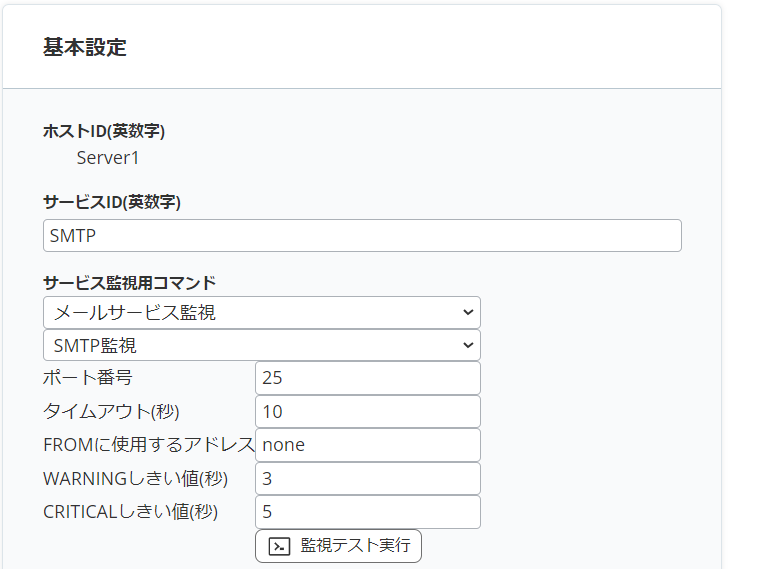The image size is (762, 569).
Task: Click the ポート番号 label text
Action: click(88, 378)
